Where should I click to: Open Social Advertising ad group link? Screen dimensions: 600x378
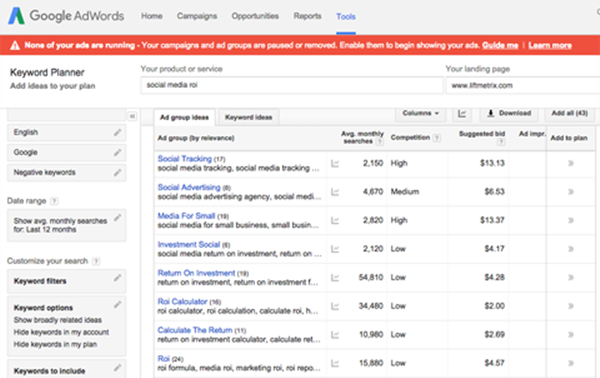click(x=189, y=187)
